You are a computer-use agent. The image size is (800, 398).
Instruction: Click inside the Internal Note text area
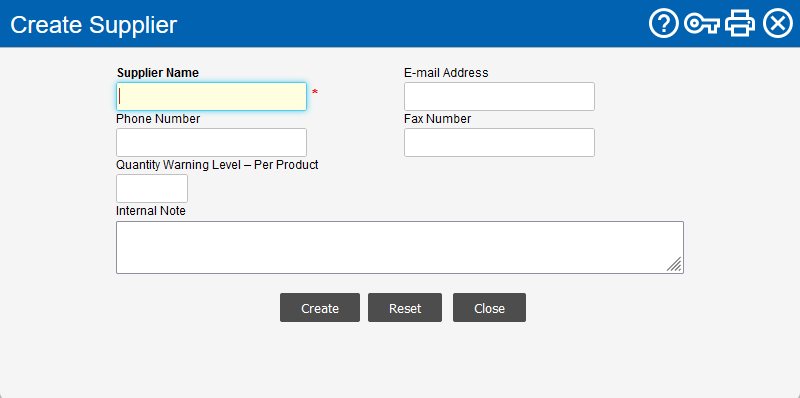point(400,247)
